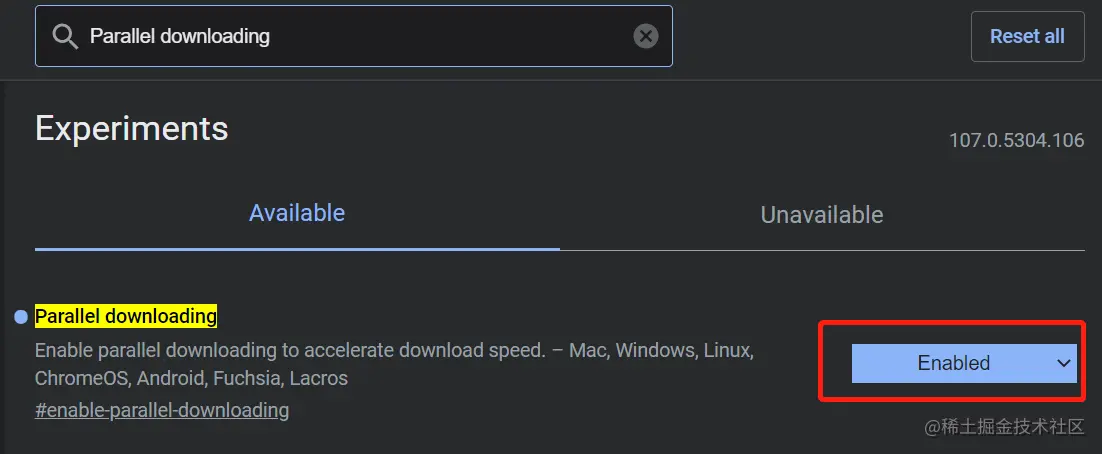Click the 'Parallel downloading' text inside the search box

click(x=180, y=36)
